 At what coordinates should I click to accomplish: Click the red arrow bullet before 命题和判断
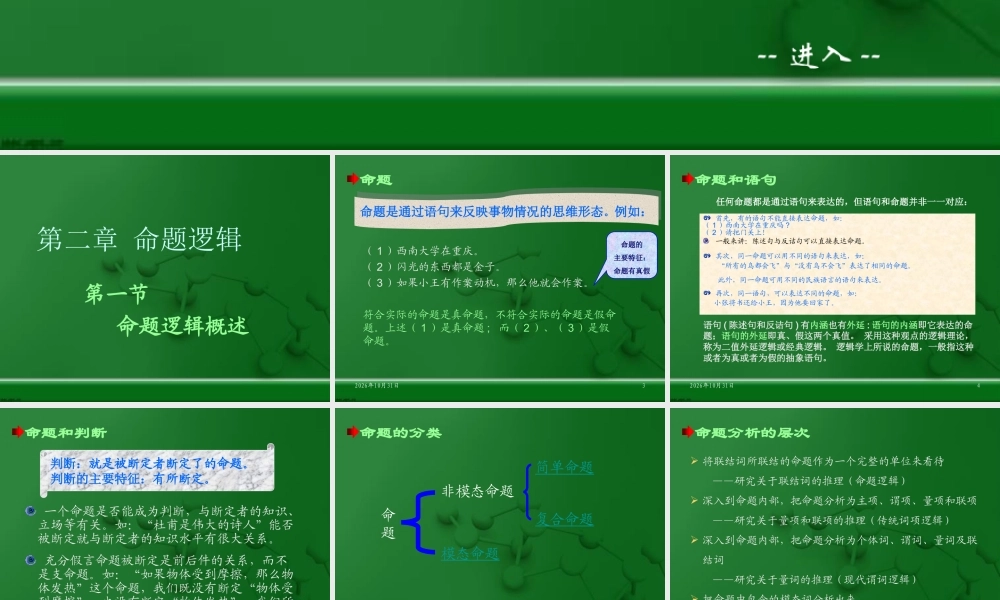tap(17, 432)
